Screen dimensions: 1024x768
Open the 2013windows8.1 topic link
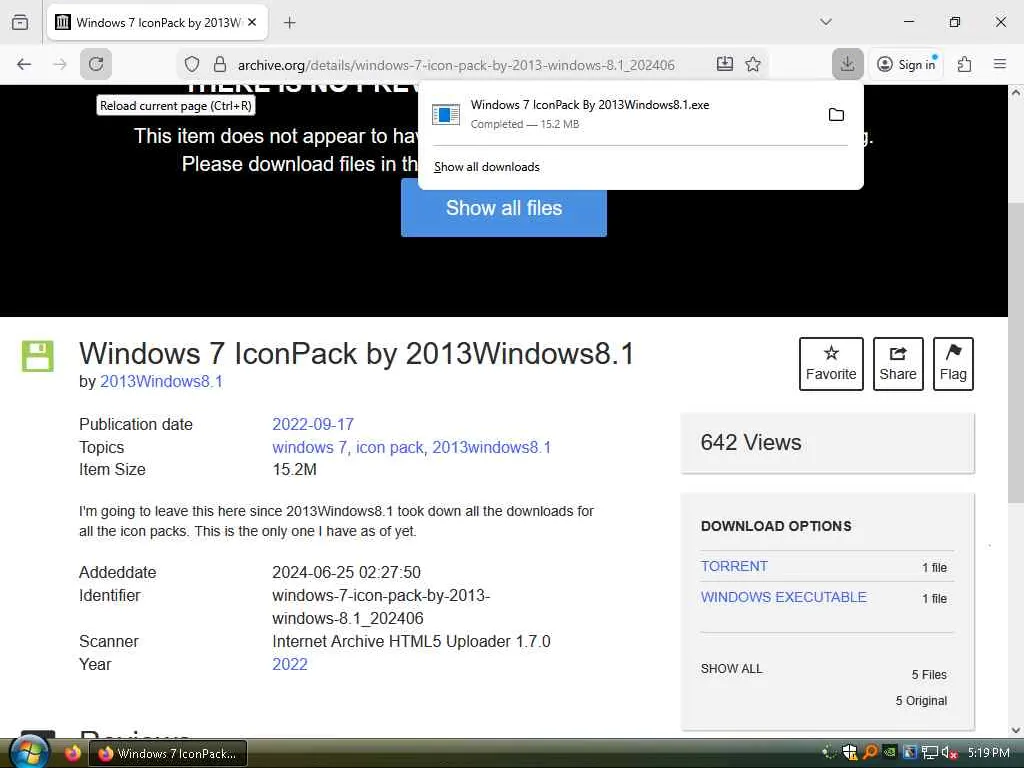(491, 447)
